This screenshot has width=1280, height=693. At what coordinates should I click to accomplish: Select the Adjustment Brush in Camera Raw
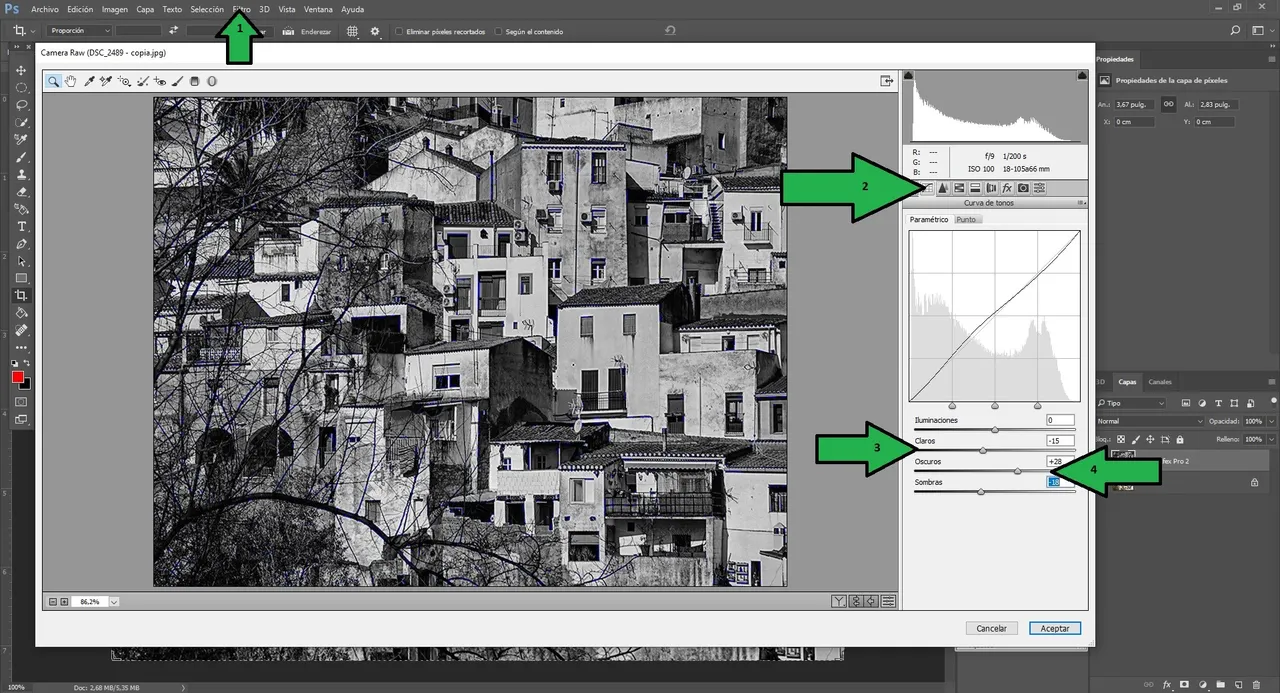pyautogui.click(x=177, y=81)
